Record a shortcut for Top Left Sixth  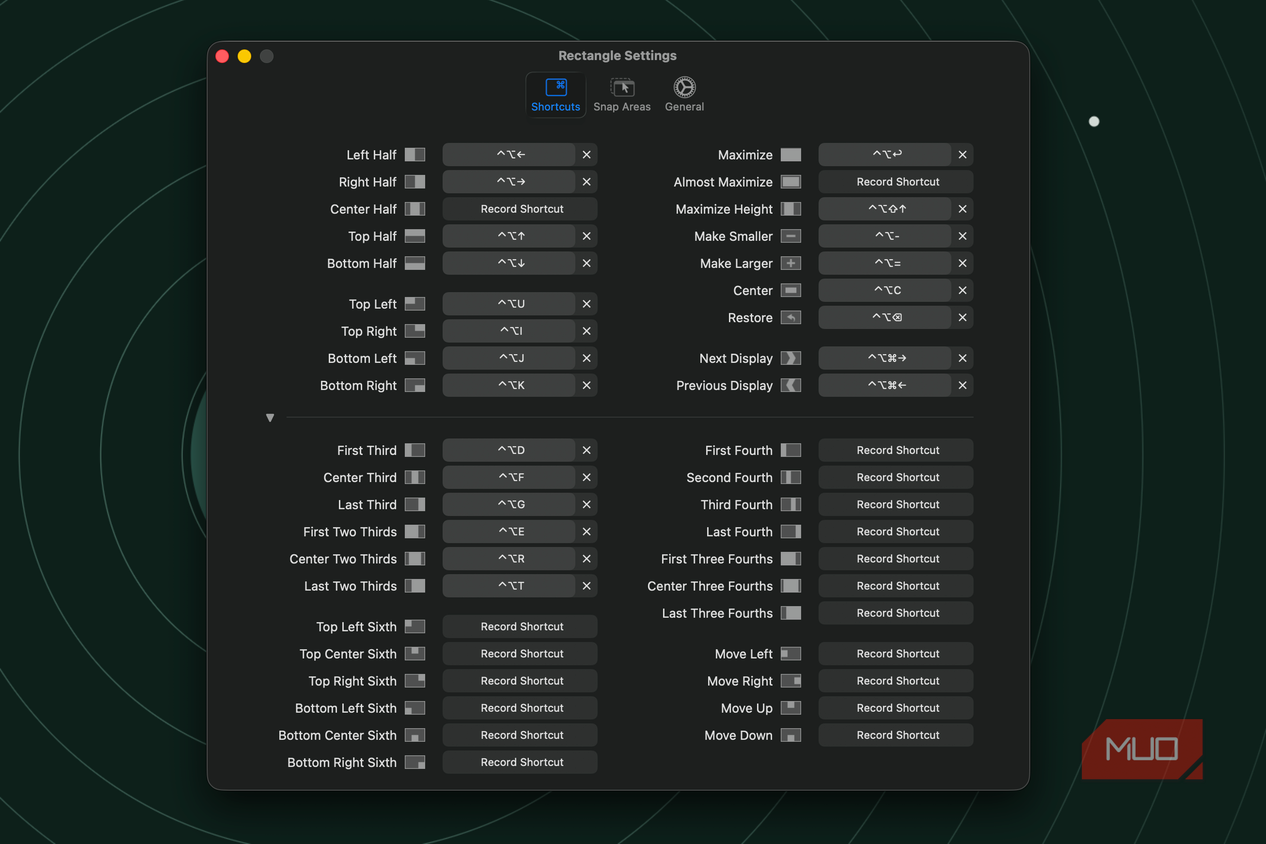[x=520, y=627]
